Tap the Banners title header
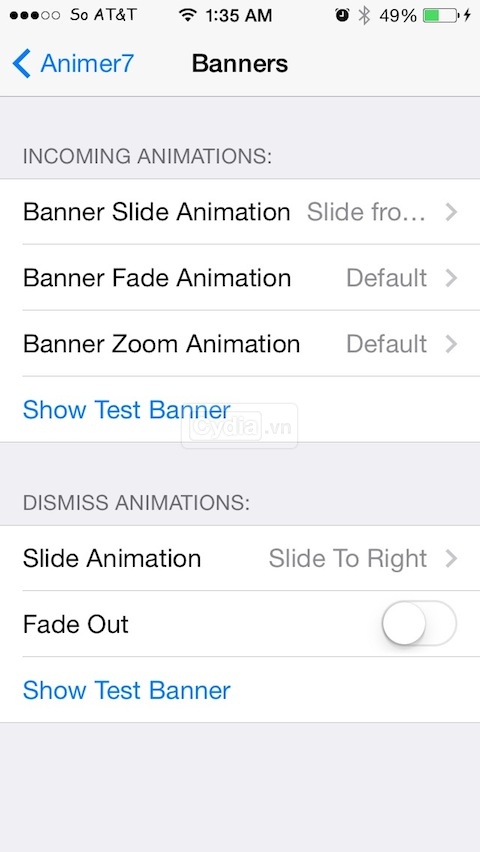The image size is (480, 852). [240, 64]
